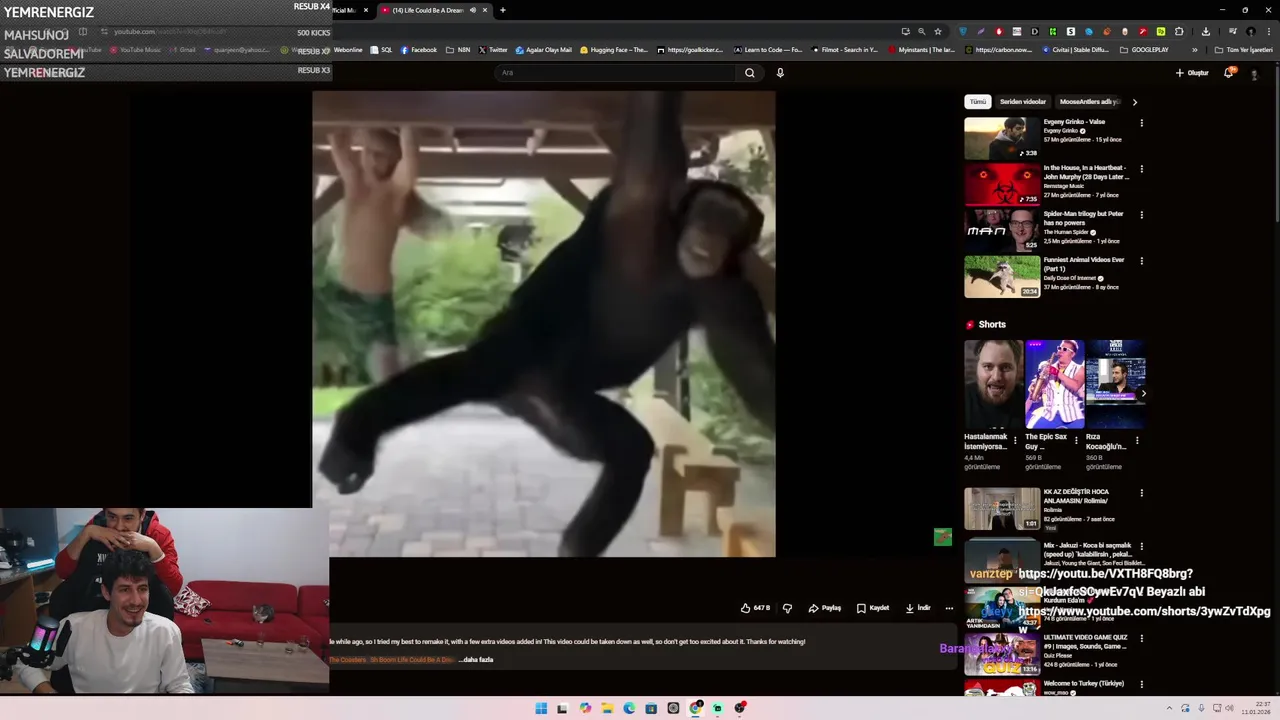Screen dimensions: 1280x720
Task: Open Spider-Man trilogy but Peter title link
Action: (x=1083, y=218)
